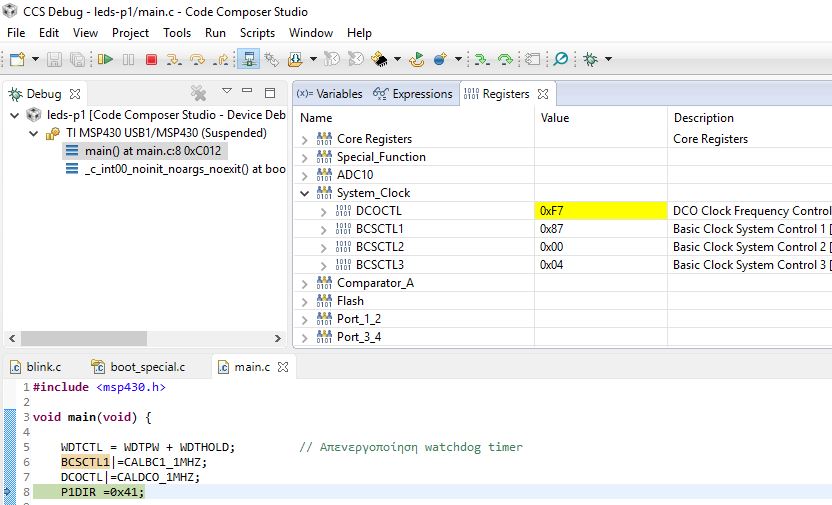This screenshot has width=832, height=505.
Task: Click the Assembly Step Into green icon
Action: click(482, 59)
